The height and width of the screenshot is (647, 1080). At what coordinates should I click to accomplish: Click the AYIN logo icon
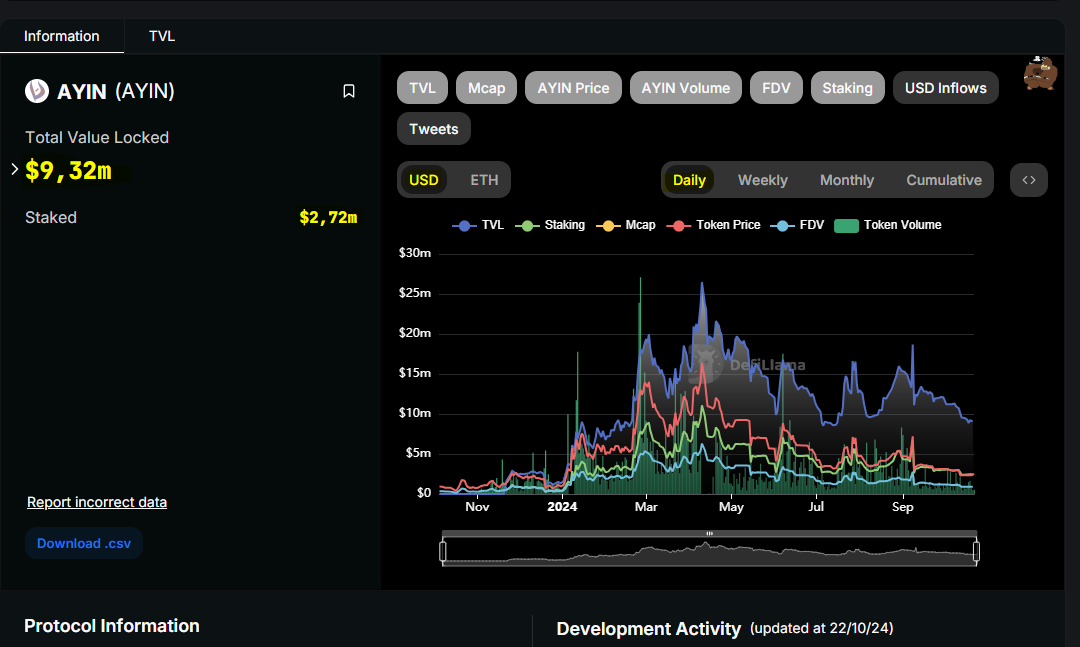[x=37, y=91]
